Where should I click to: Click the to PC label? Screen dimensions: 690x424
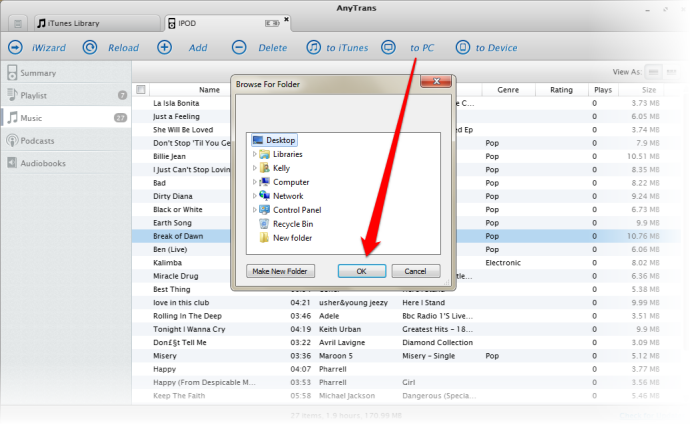pos(422,48)
